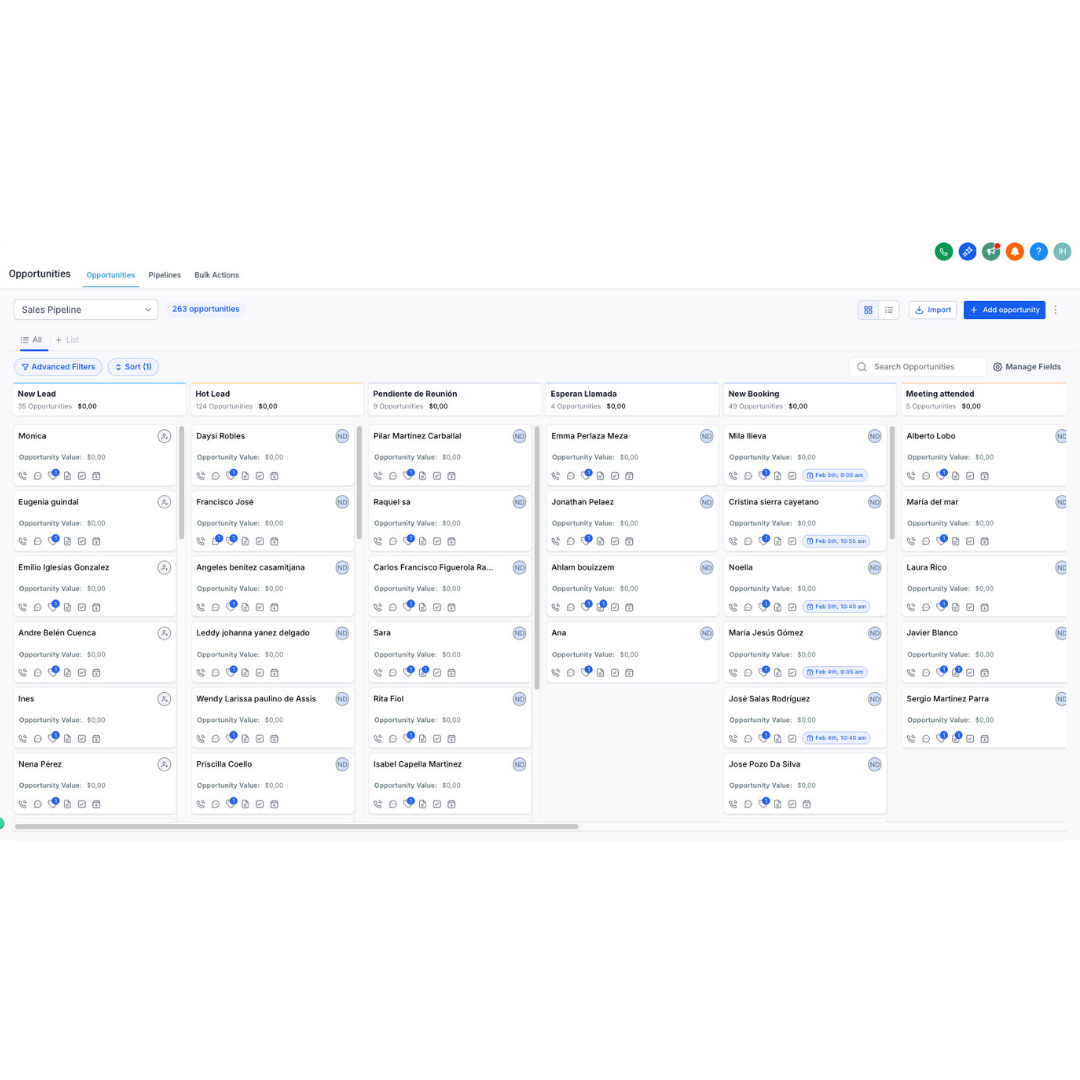Click the Pendiente de Reunión column scrollbar
This screenshot has width=1080, height=1080.
[x=537, y=558]
